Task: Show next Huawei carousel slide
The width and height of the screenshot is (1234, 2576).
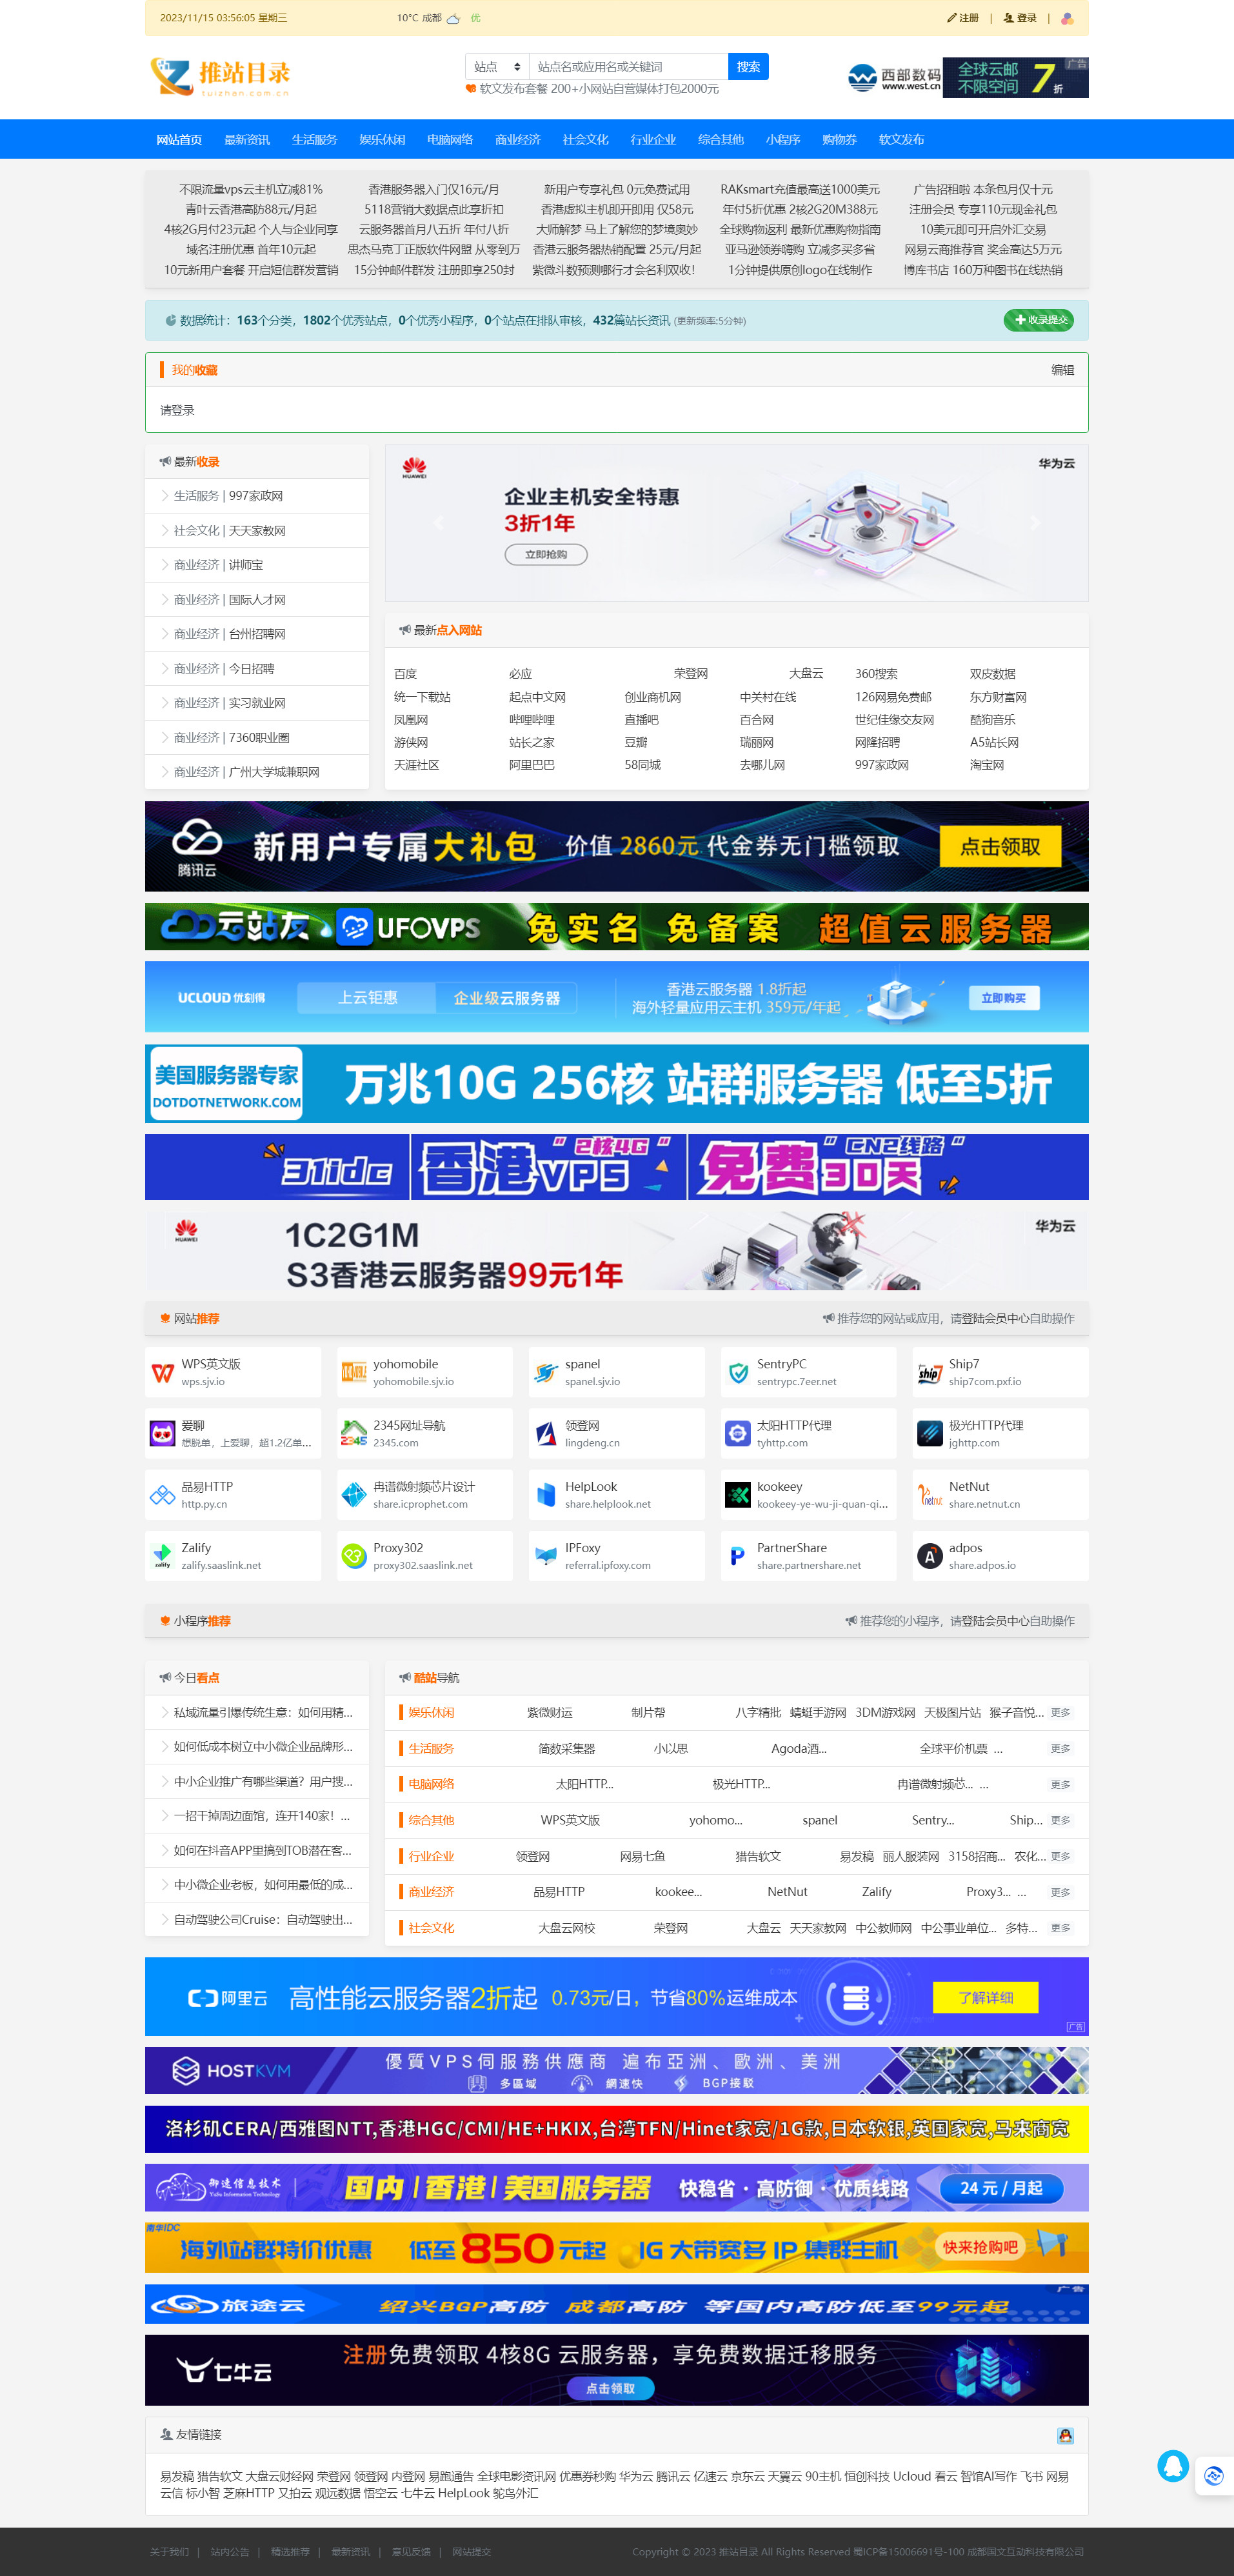Action: 1035,523
